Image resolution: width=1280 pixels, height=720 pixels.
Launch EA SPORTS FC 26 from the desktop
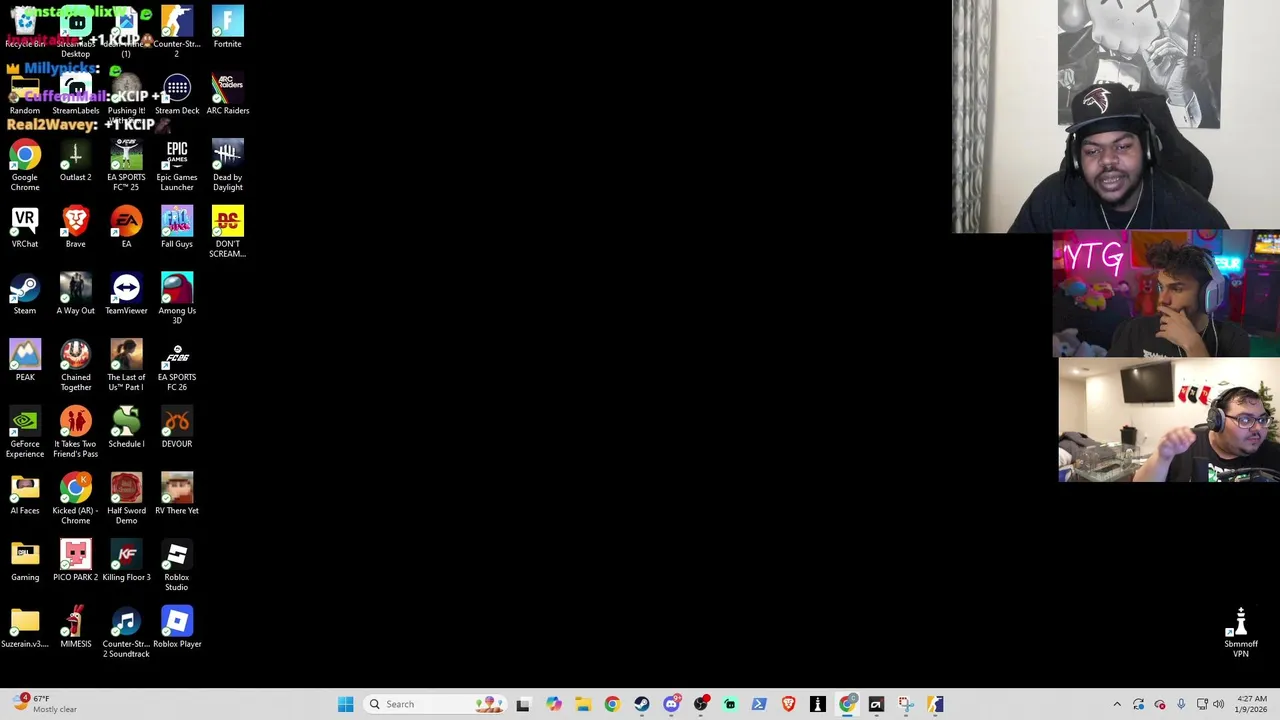coord(177,366)
